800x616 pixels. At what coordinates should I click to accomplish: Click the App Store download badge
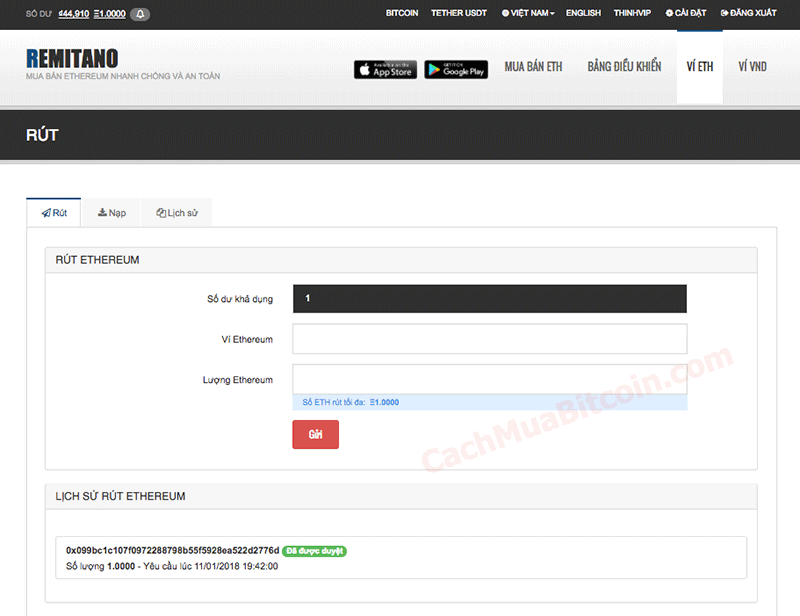point(385,69)
